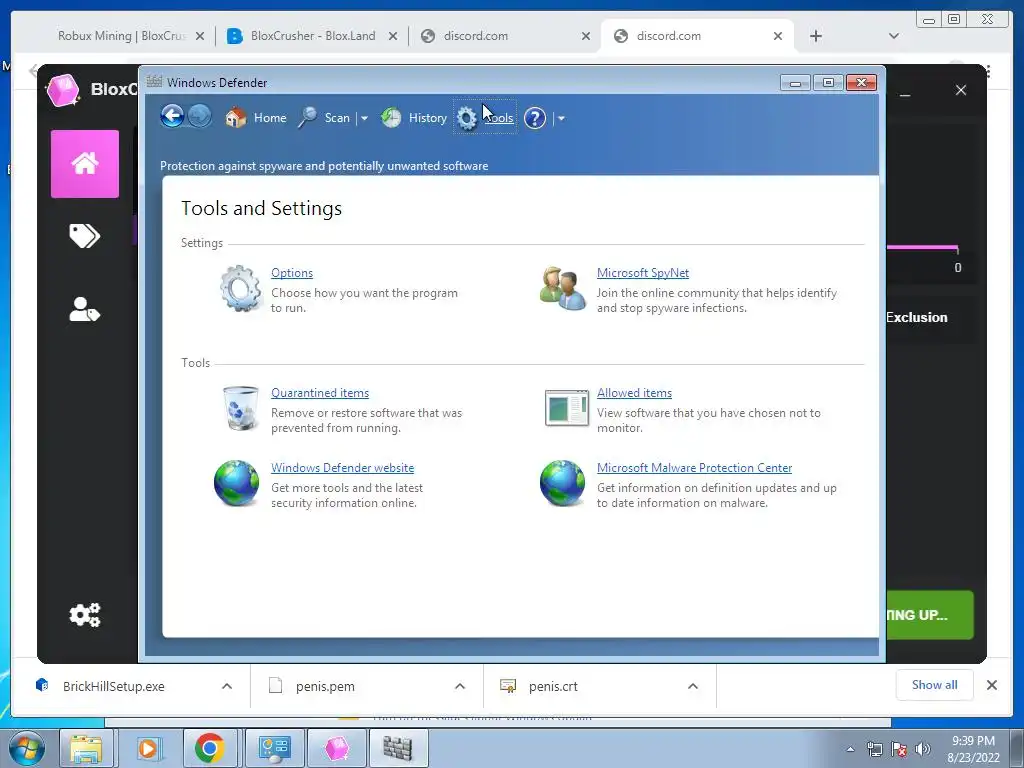Viewport: 1024px width, 768px height.
Task: Switch to Windows Defender on taskbar
Action: 398,748
